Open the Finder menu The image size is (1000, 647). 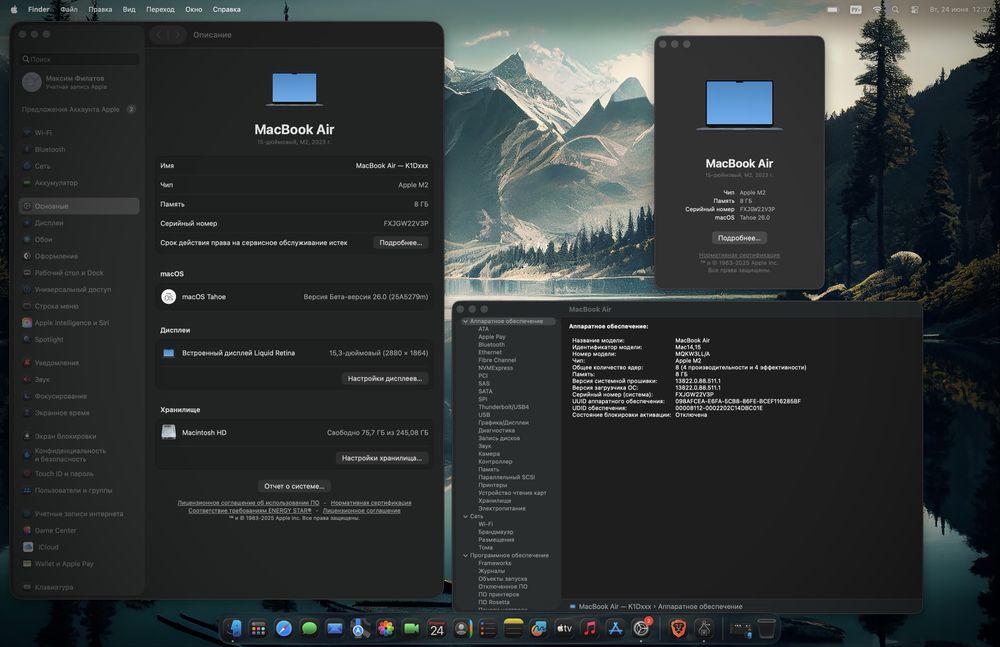click(x=38, y=10)
